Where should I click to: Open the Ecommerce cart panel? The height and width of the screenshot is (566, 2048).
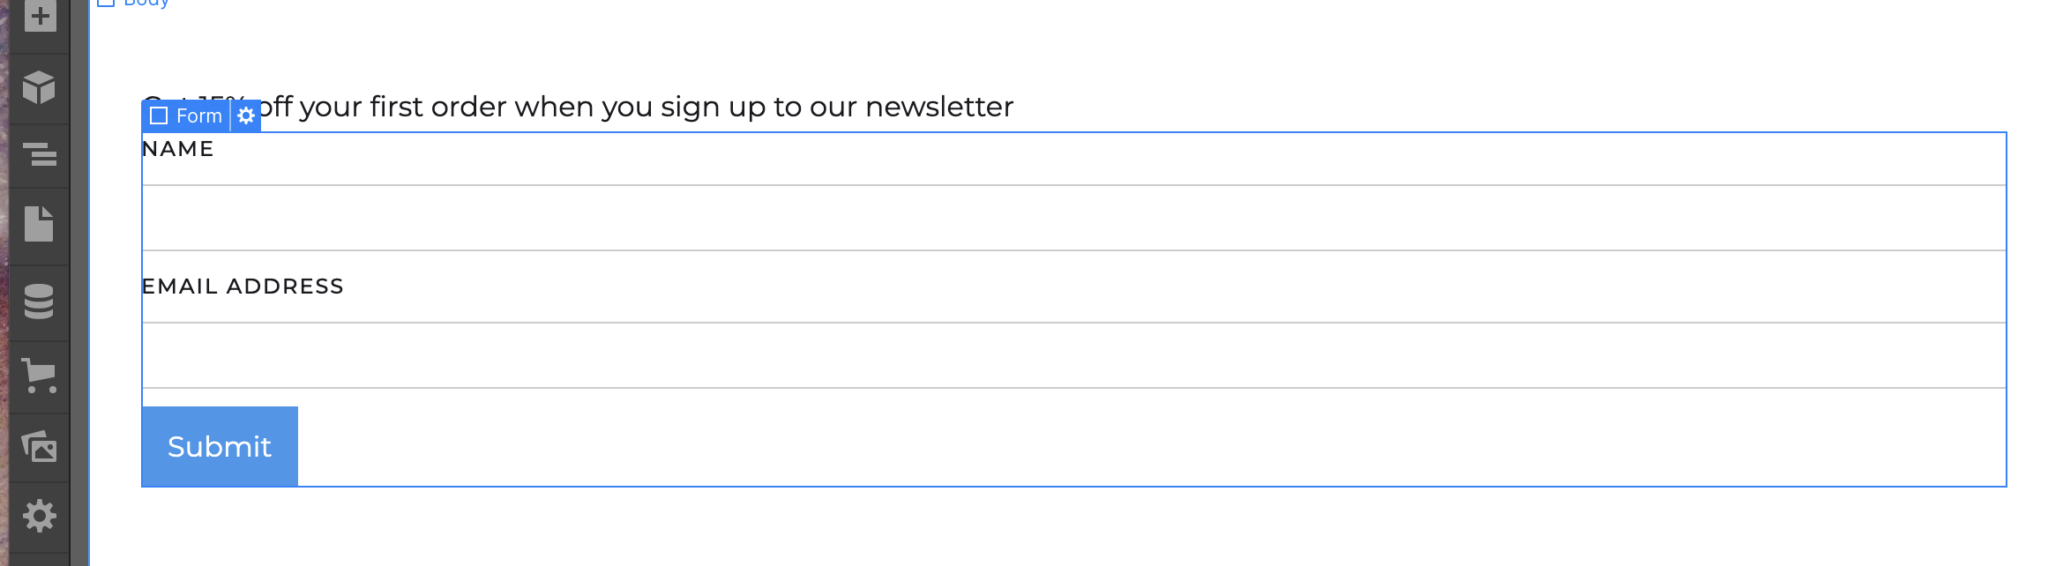tap(39, 376)
